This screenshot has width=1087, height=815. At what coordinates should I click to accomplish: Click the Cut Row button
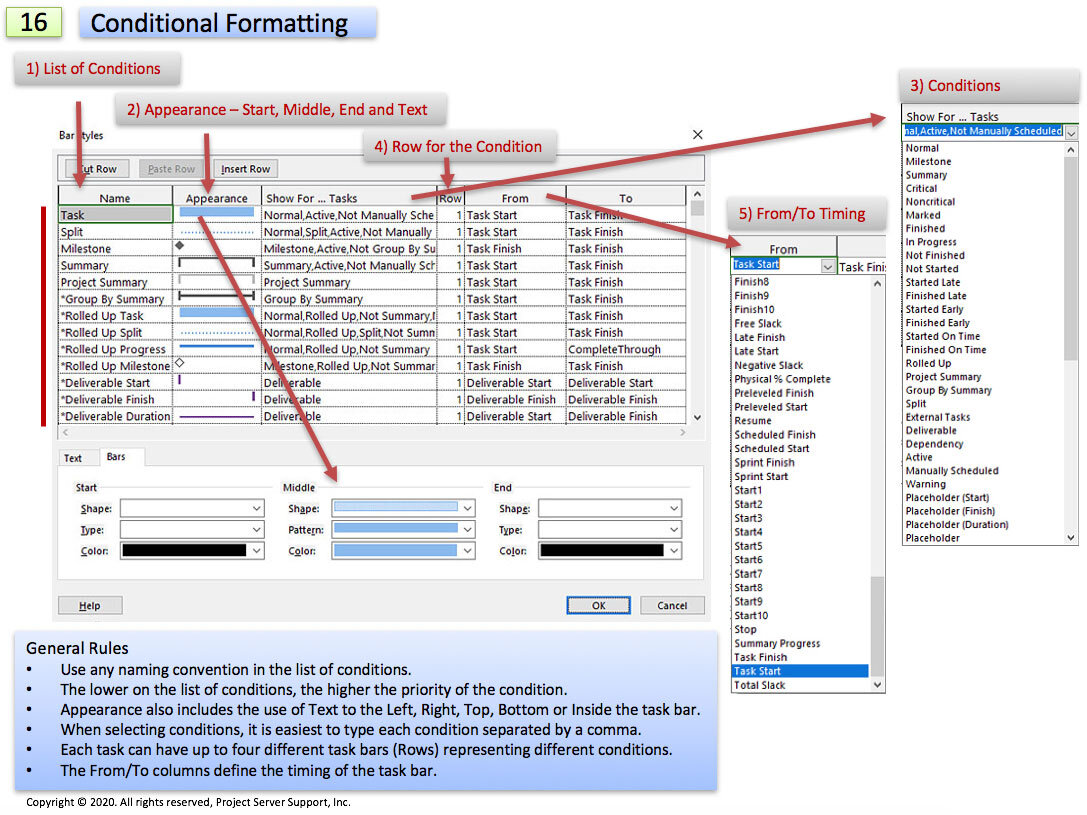pyautogui.click(x=96, y=168)
